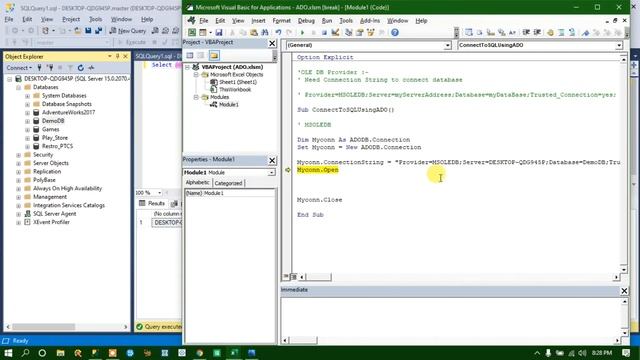Select Sheet1 (Sheet1) in Project tree
The width and height of the screenshot is (640, 360).
click(x=238, y=82)
